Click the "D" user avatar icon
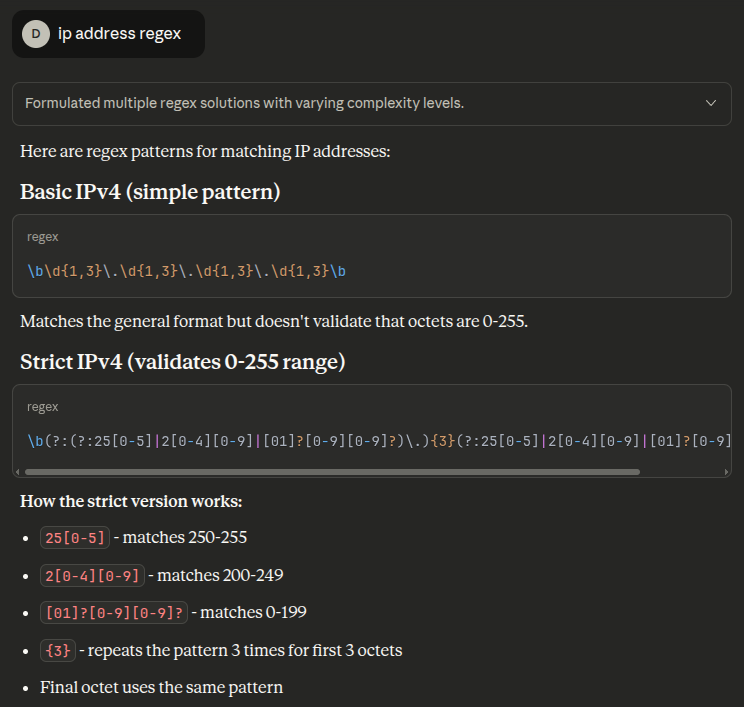Image resolution: width=744 pixels, height=707 pixels. 36,34
